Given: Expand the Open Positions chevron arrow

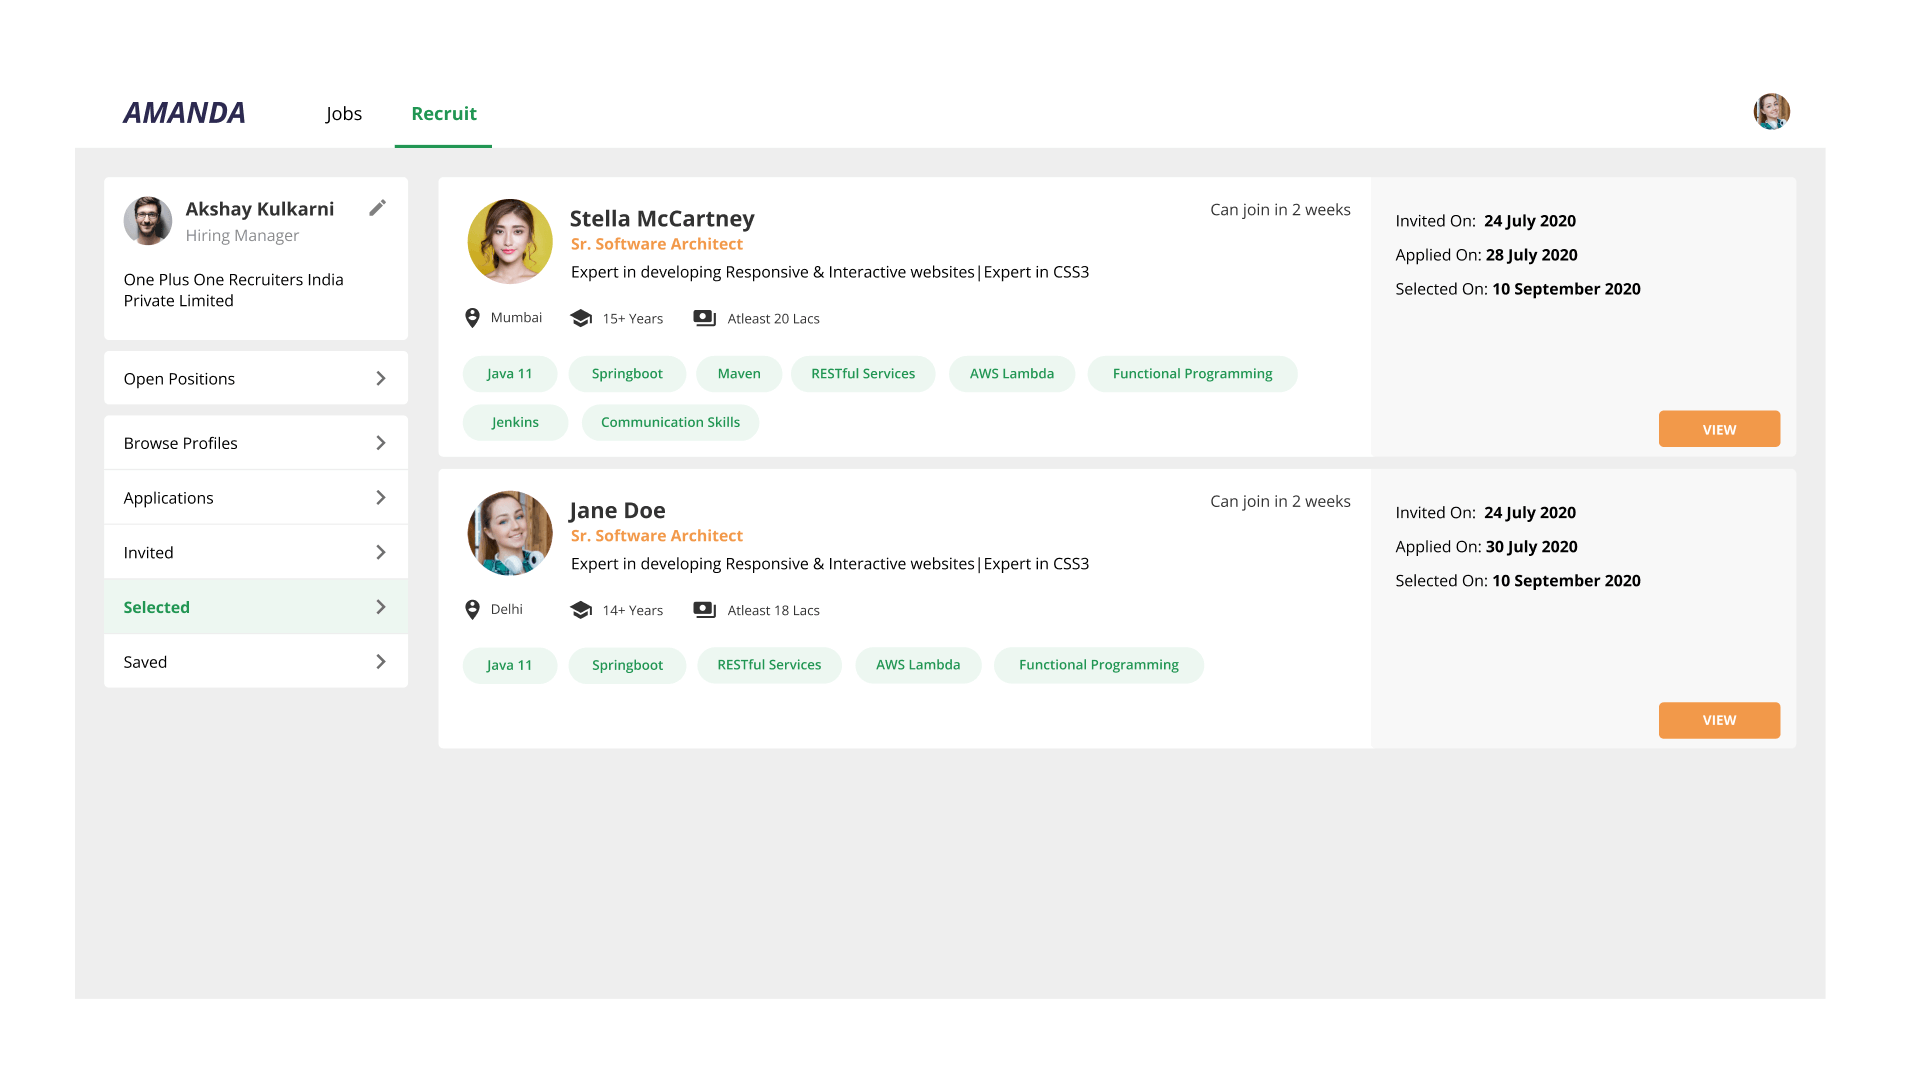Looking at the screenshot, I should pyautogui.click(x=380, y=379).
